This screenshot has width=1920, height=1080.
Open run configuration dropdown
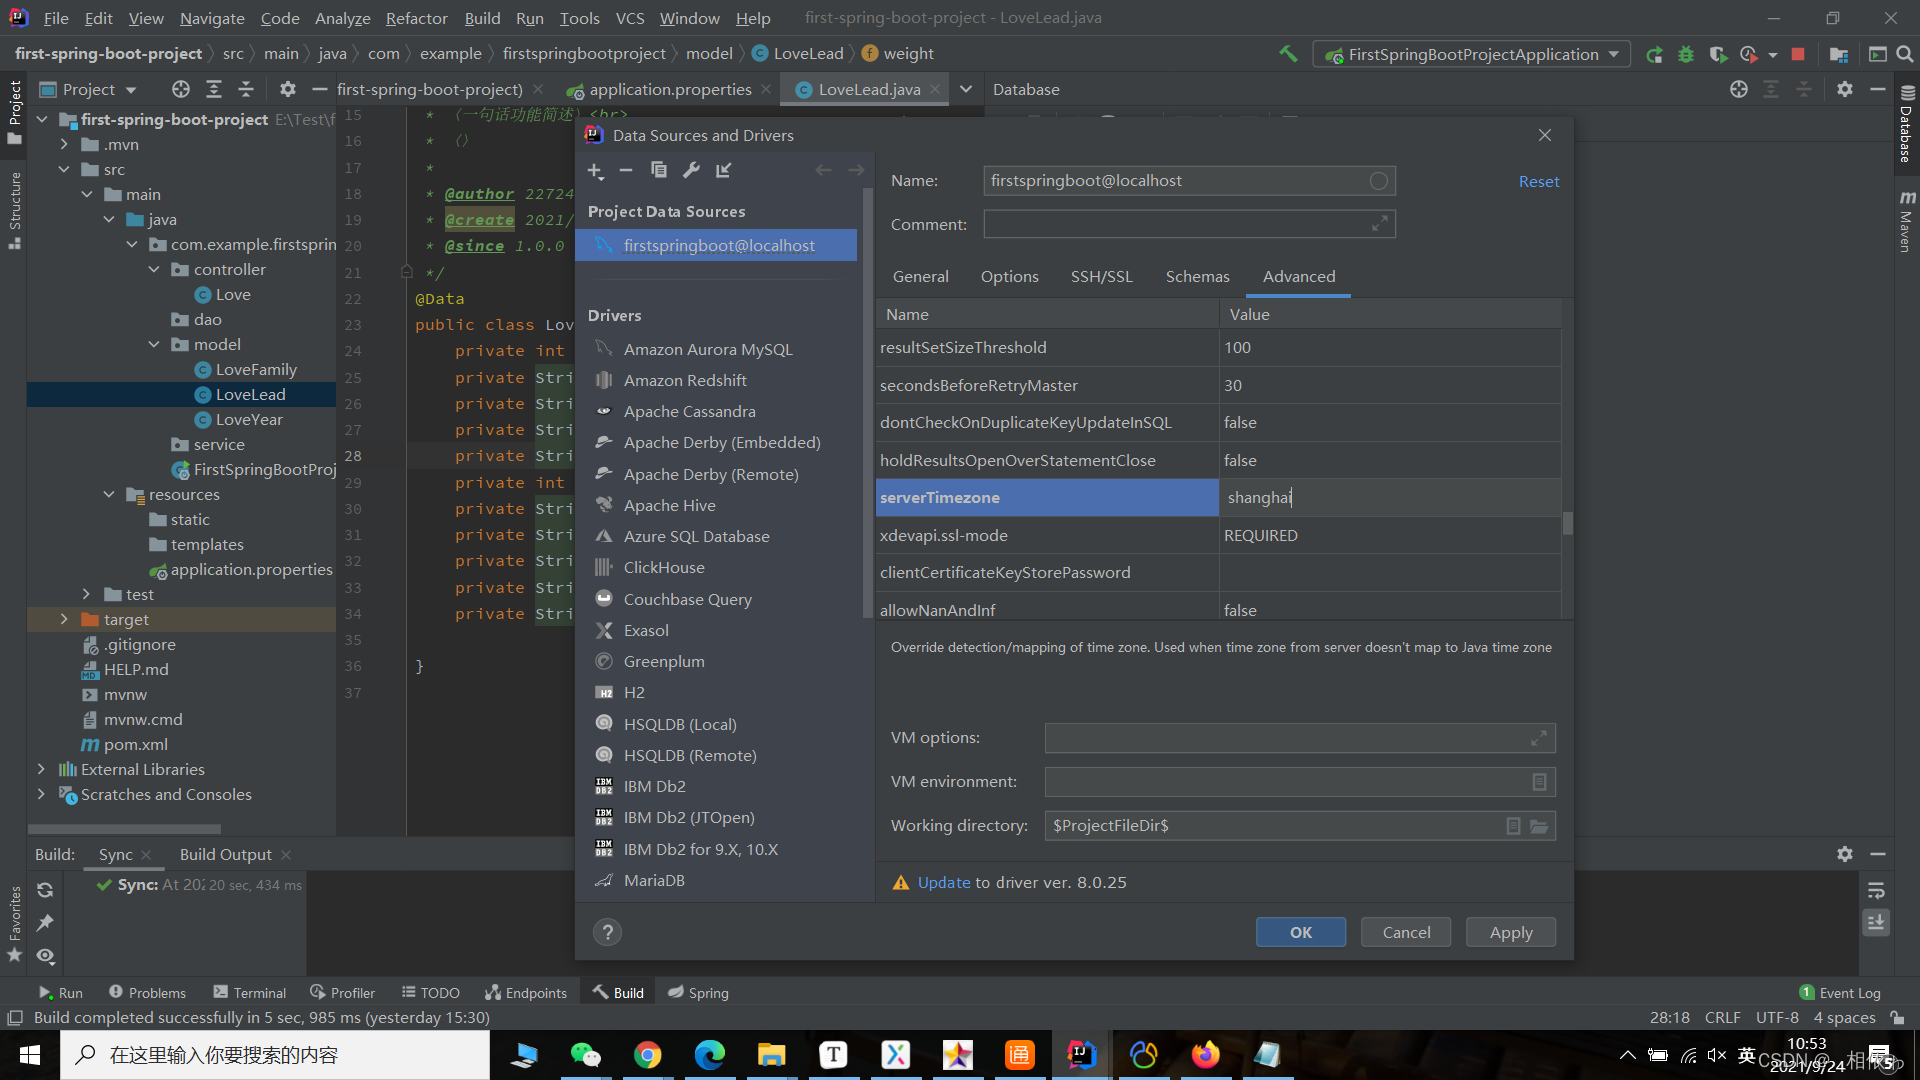coord(1471,54)
